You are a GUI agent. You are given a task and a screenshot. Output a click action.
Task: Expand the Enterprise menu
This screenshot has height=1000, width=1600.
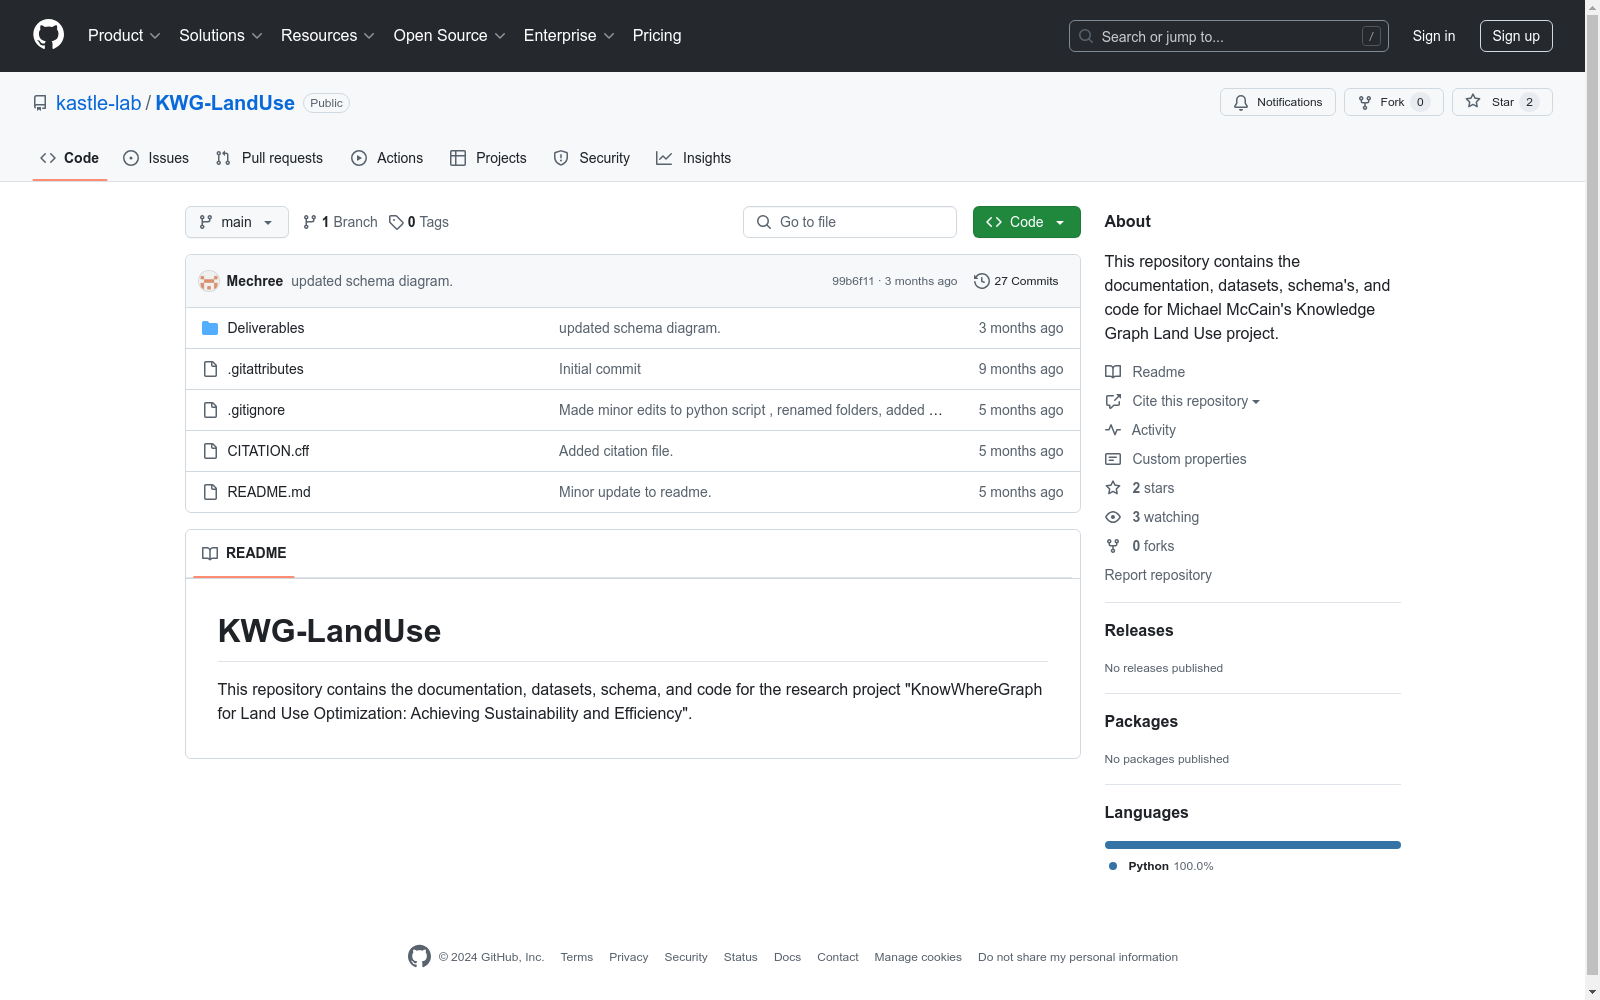pos(569,36)
